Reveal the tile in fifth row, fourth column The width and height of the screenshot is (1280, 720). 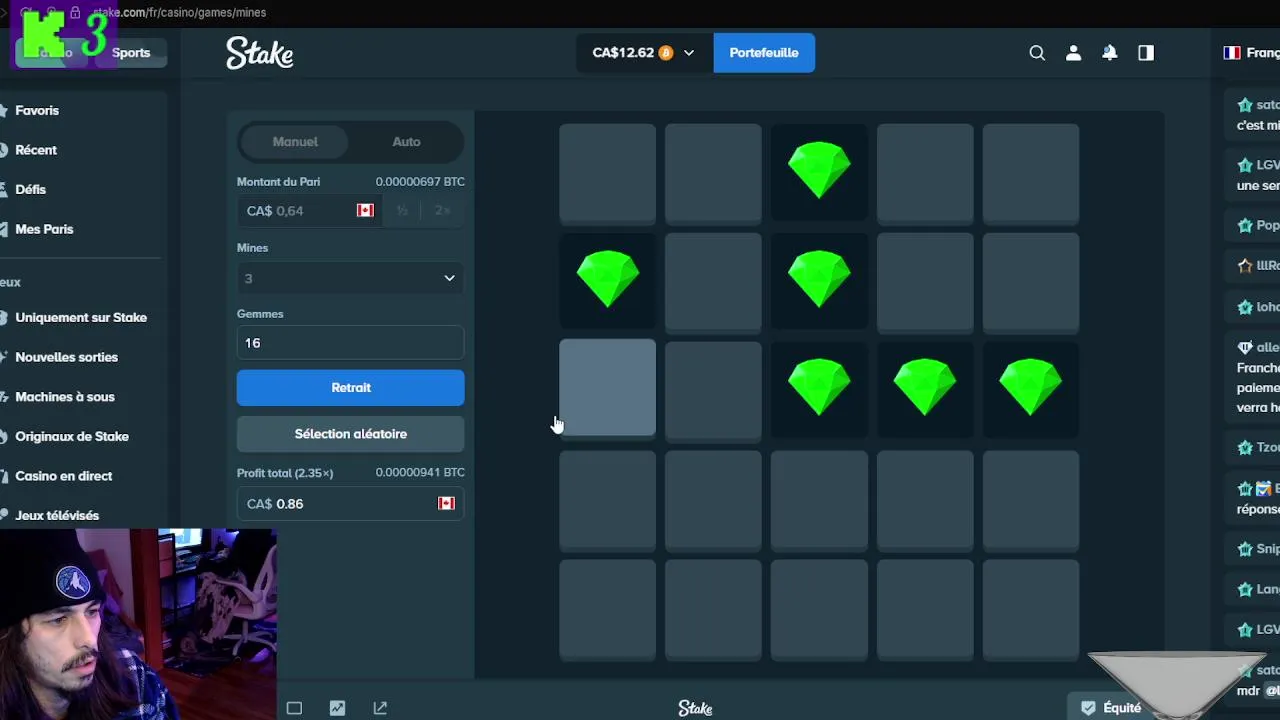coord(925,608)
